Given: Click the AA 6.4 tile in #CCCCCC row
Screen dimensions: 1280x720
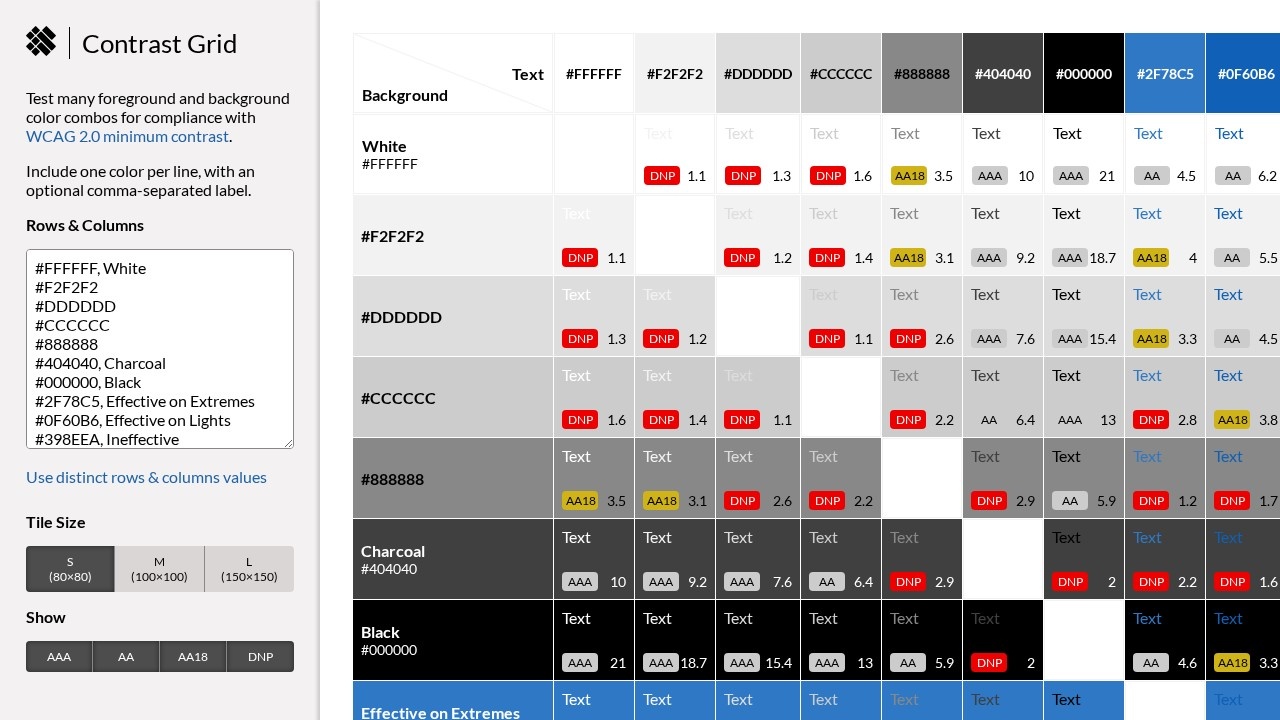Looking at the screenshot, I should point(1003,397).
